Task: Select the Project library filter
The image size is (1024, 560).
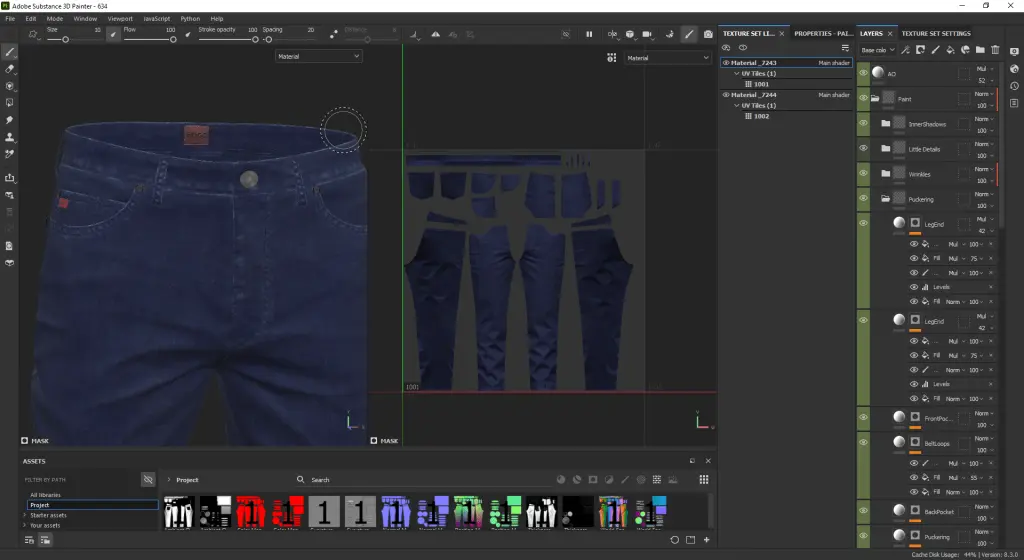Action: (x=40, y=505)
